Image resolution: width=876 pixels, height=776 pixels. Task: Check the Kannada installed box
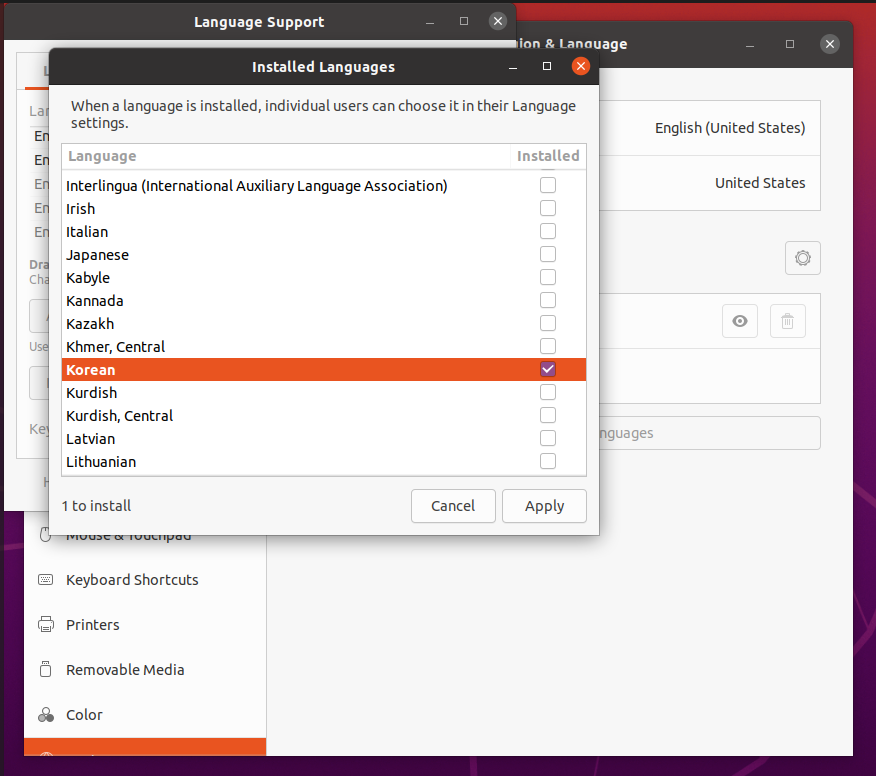coord(548,300)
